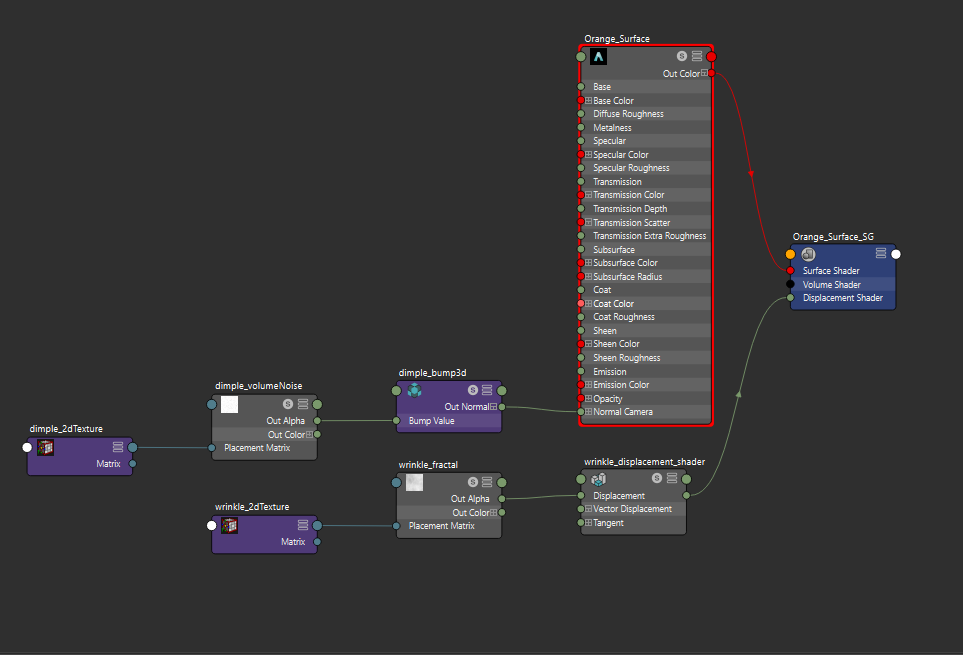Expand the Base Color attribute
963x655 pixels.
(588, 101)
